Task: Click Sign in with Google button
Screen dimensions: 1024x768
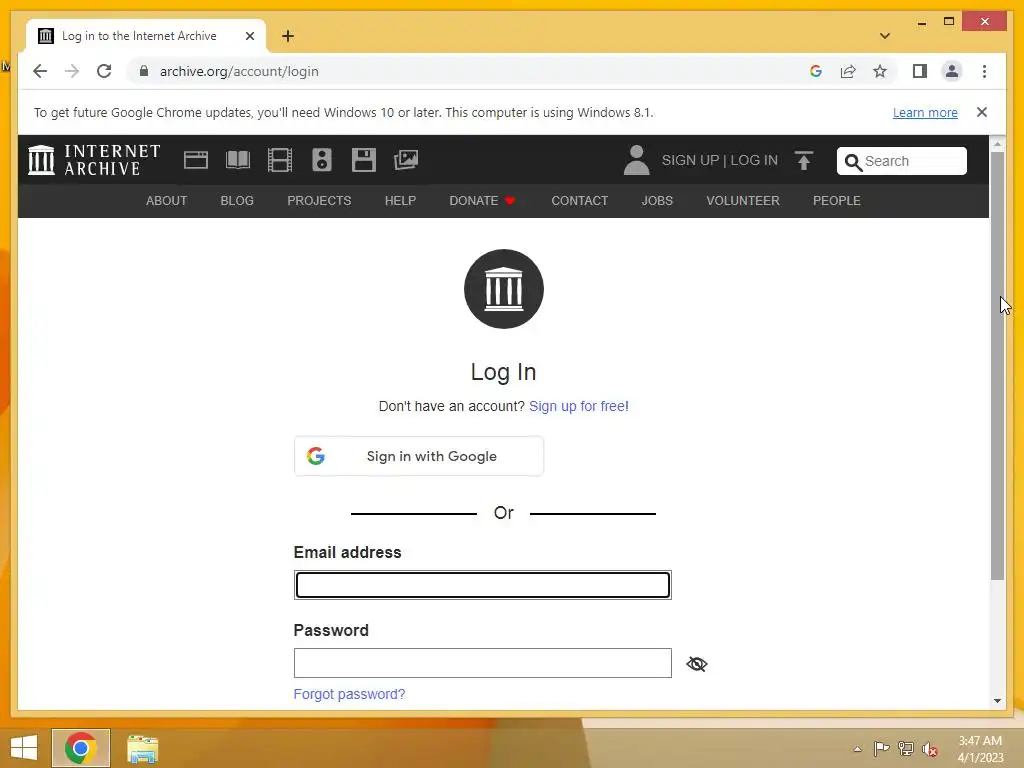Action: [x=419, y=456]
